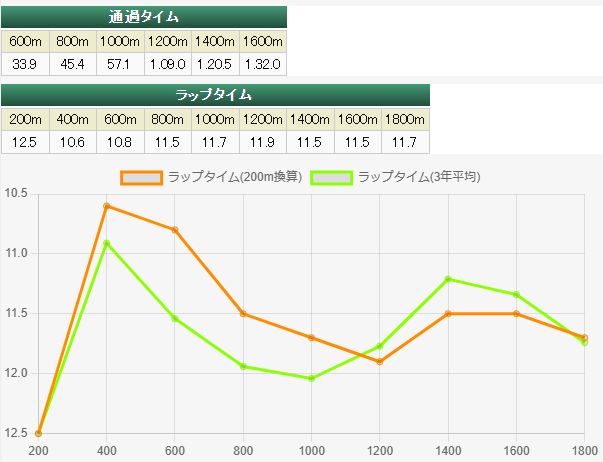Toggle the orange ラップタイム(200m換算) legend label
The height and width of the screenshot is (462, 603).
tap(231, 177)
